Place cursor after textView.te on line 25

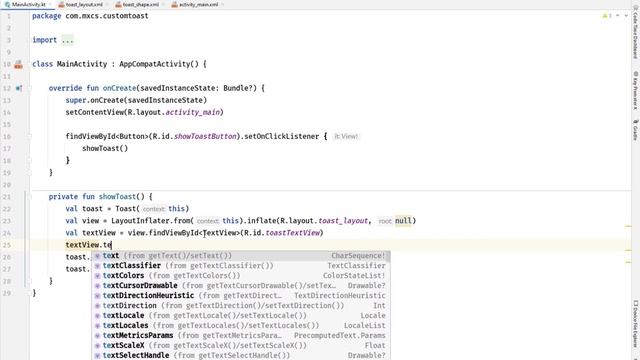pyautogui.click(x=112, y=245)
